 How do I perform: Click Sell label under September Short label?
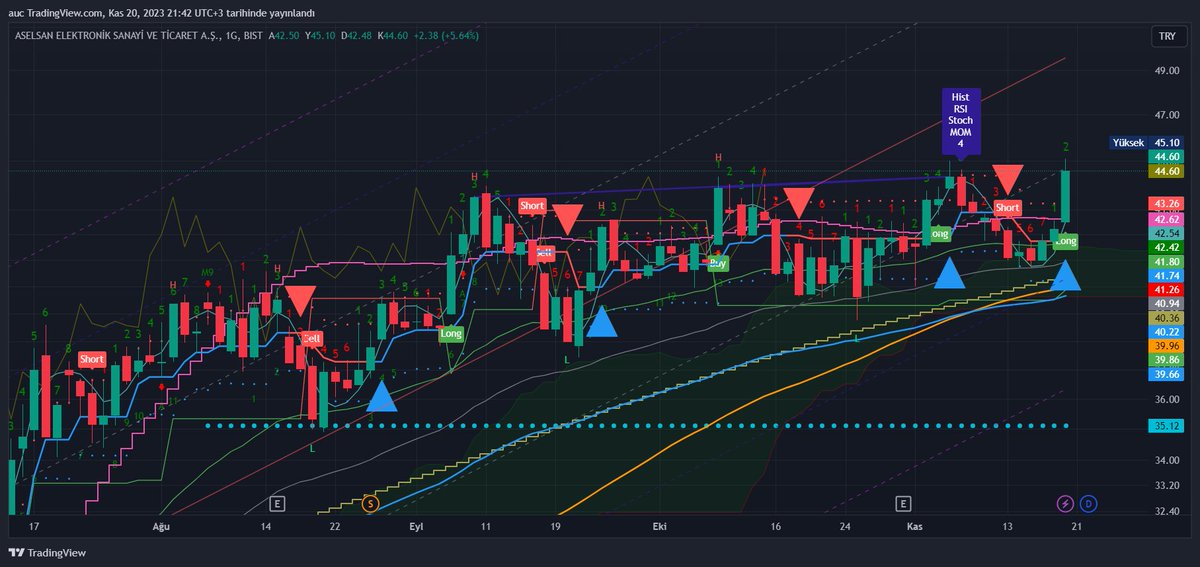[x=543, y=253]
